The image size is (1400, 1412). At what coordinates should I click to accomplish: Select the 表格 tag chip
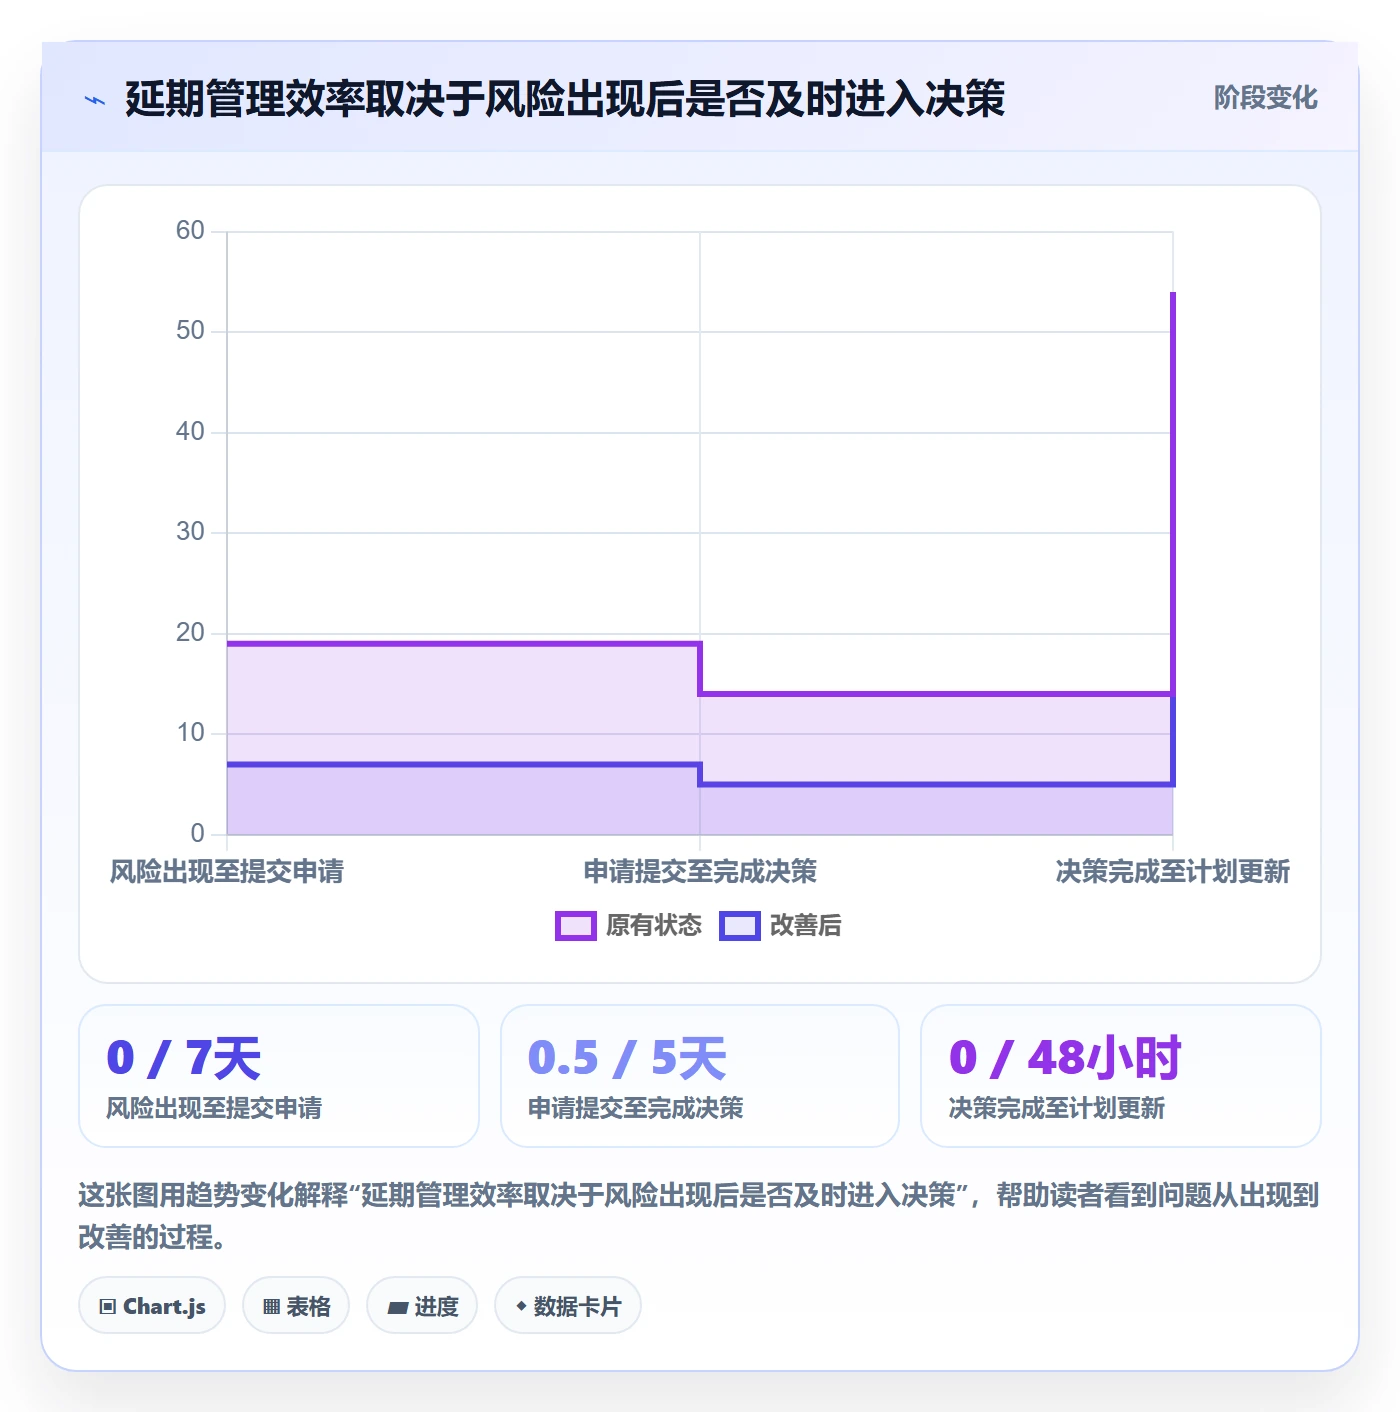tap(296, 1306)
